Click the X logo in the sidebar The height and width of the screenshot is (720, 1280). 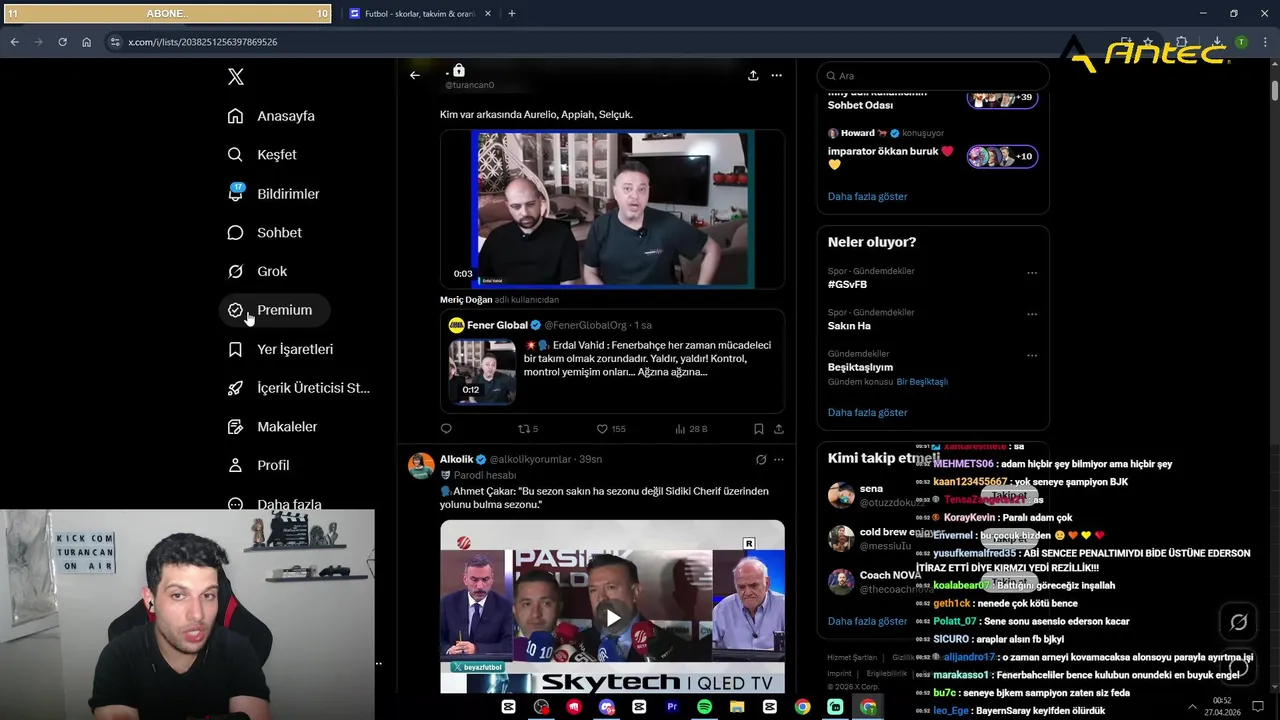click(235, 77)
